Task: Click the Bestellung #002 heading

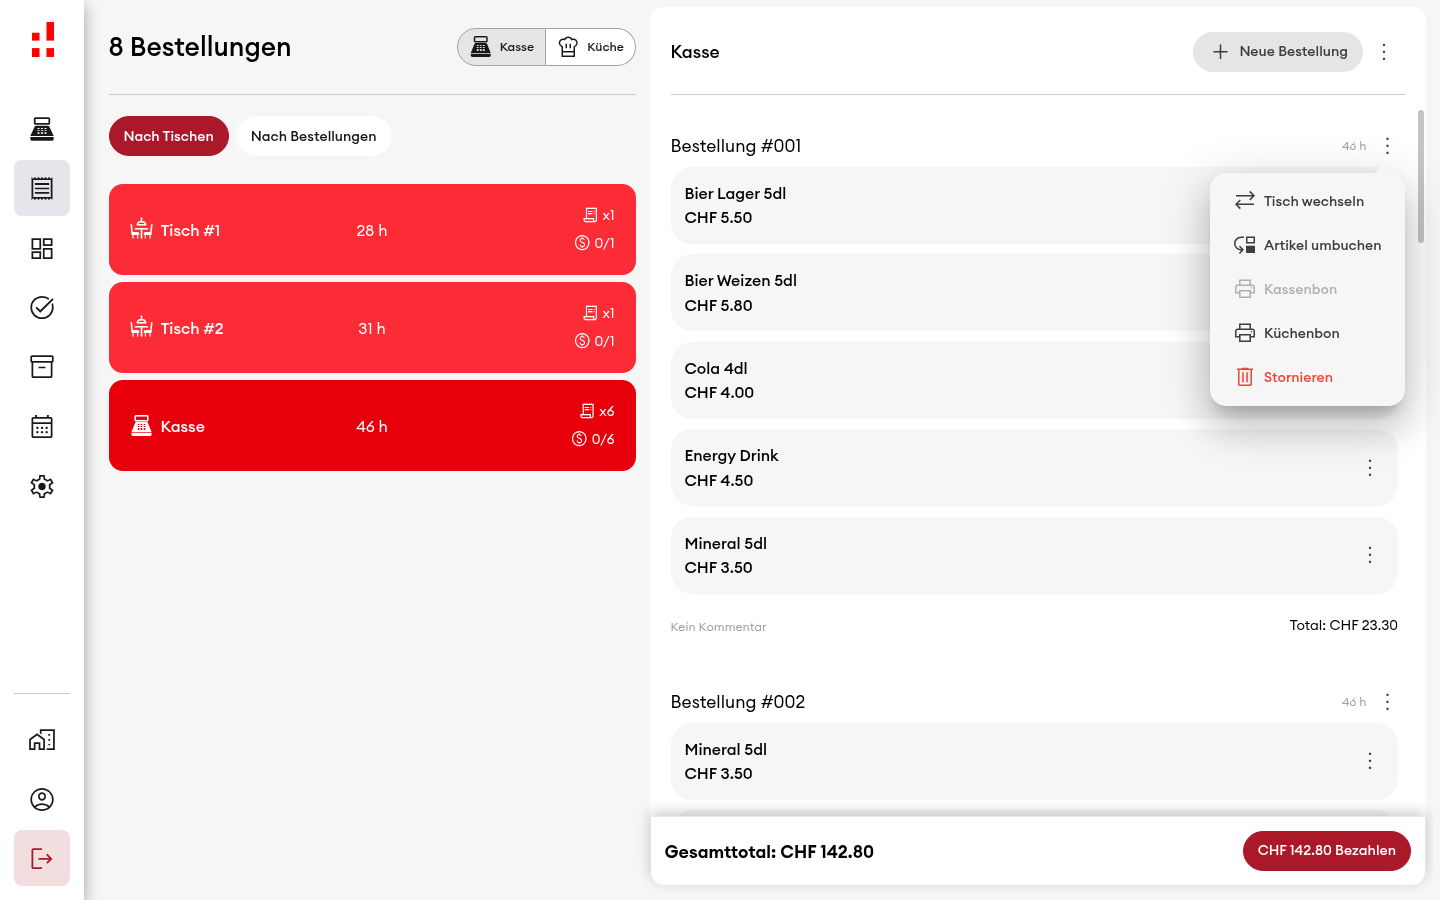Action: [738, 702]
